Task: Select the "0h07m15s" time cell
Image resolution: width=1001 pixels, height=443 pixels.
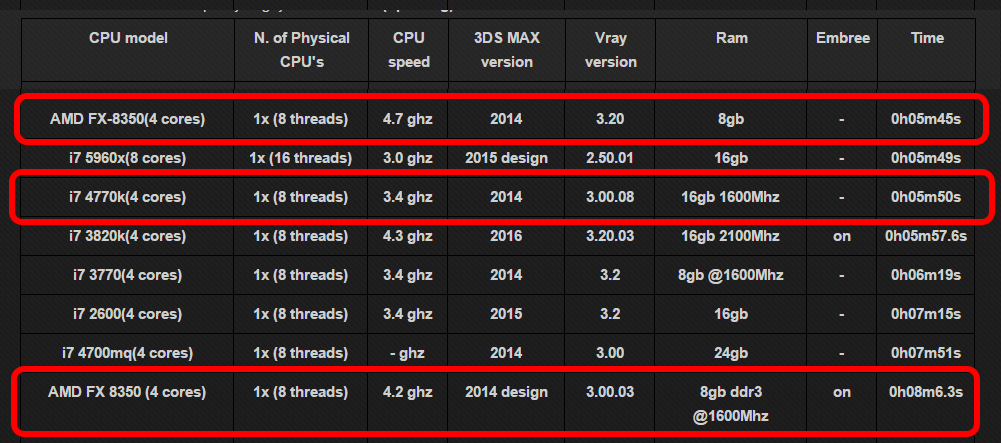Action: [926, 315]
